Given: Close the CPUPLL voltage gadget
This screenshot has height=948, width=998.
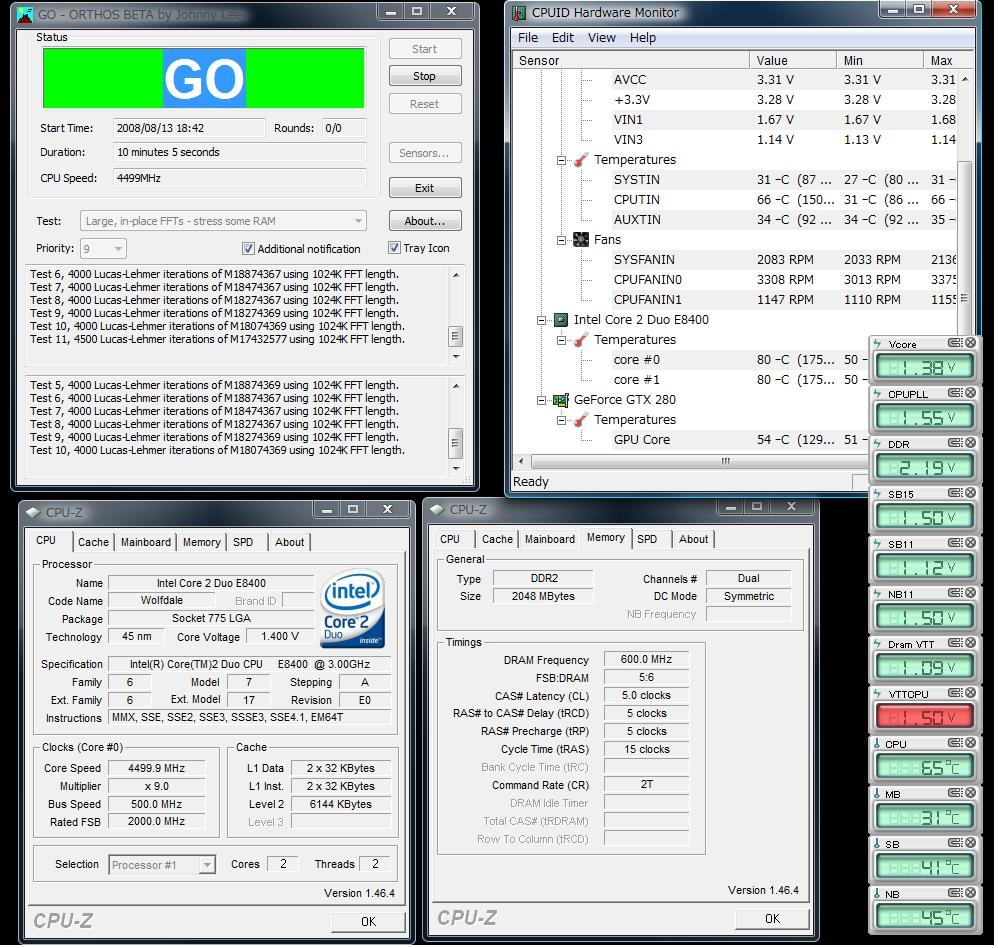Looking at the screenshot, I should click(970, 393).
